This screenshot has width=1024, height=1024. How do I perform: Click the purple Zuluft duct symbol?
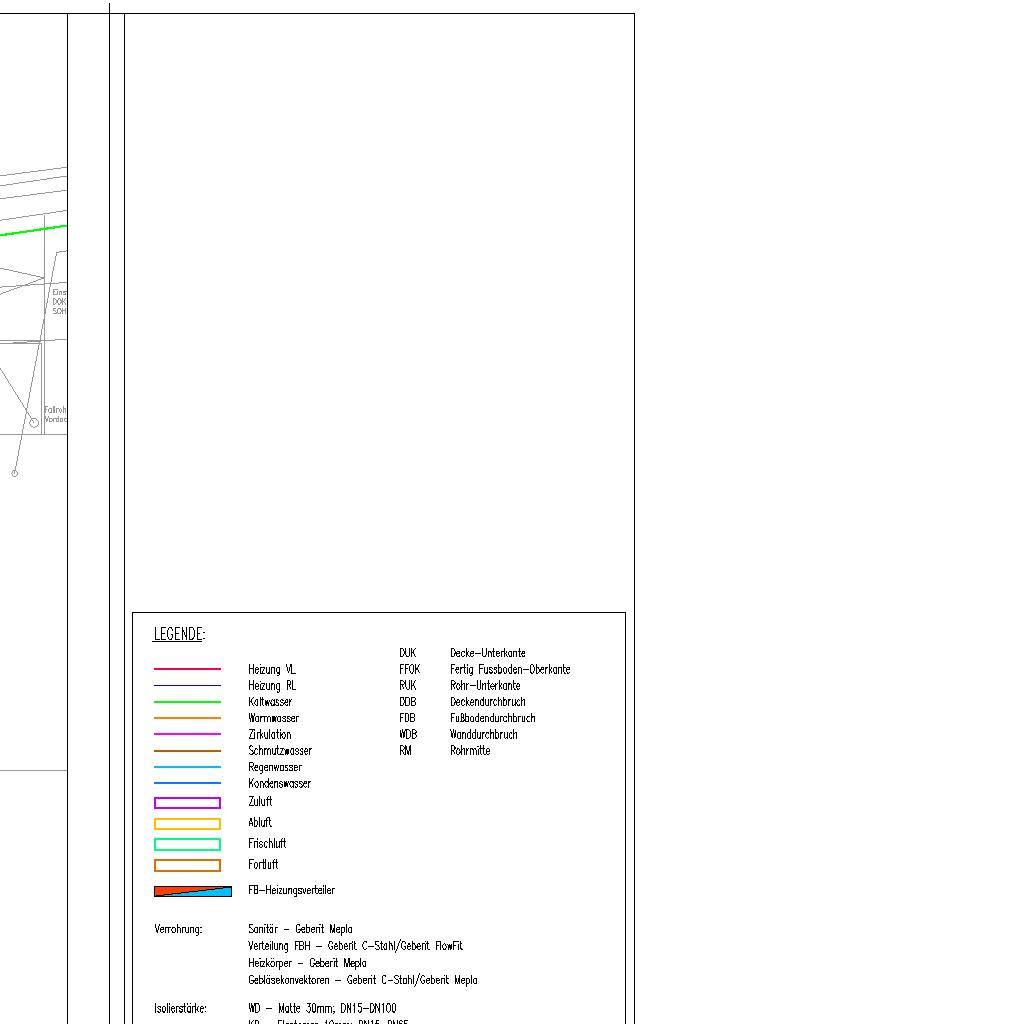(x=187, y=803)
